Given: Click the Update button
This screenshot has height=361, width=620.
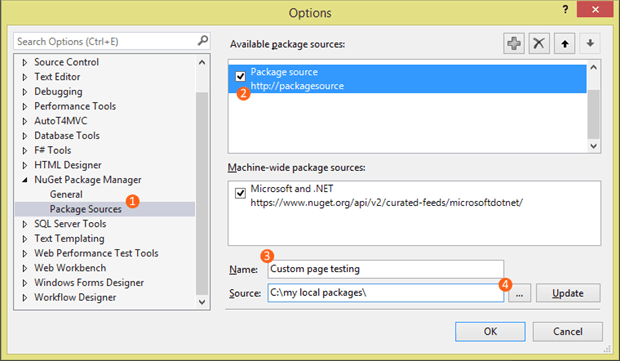Looking at the screenshot, I should click(568, 293).
